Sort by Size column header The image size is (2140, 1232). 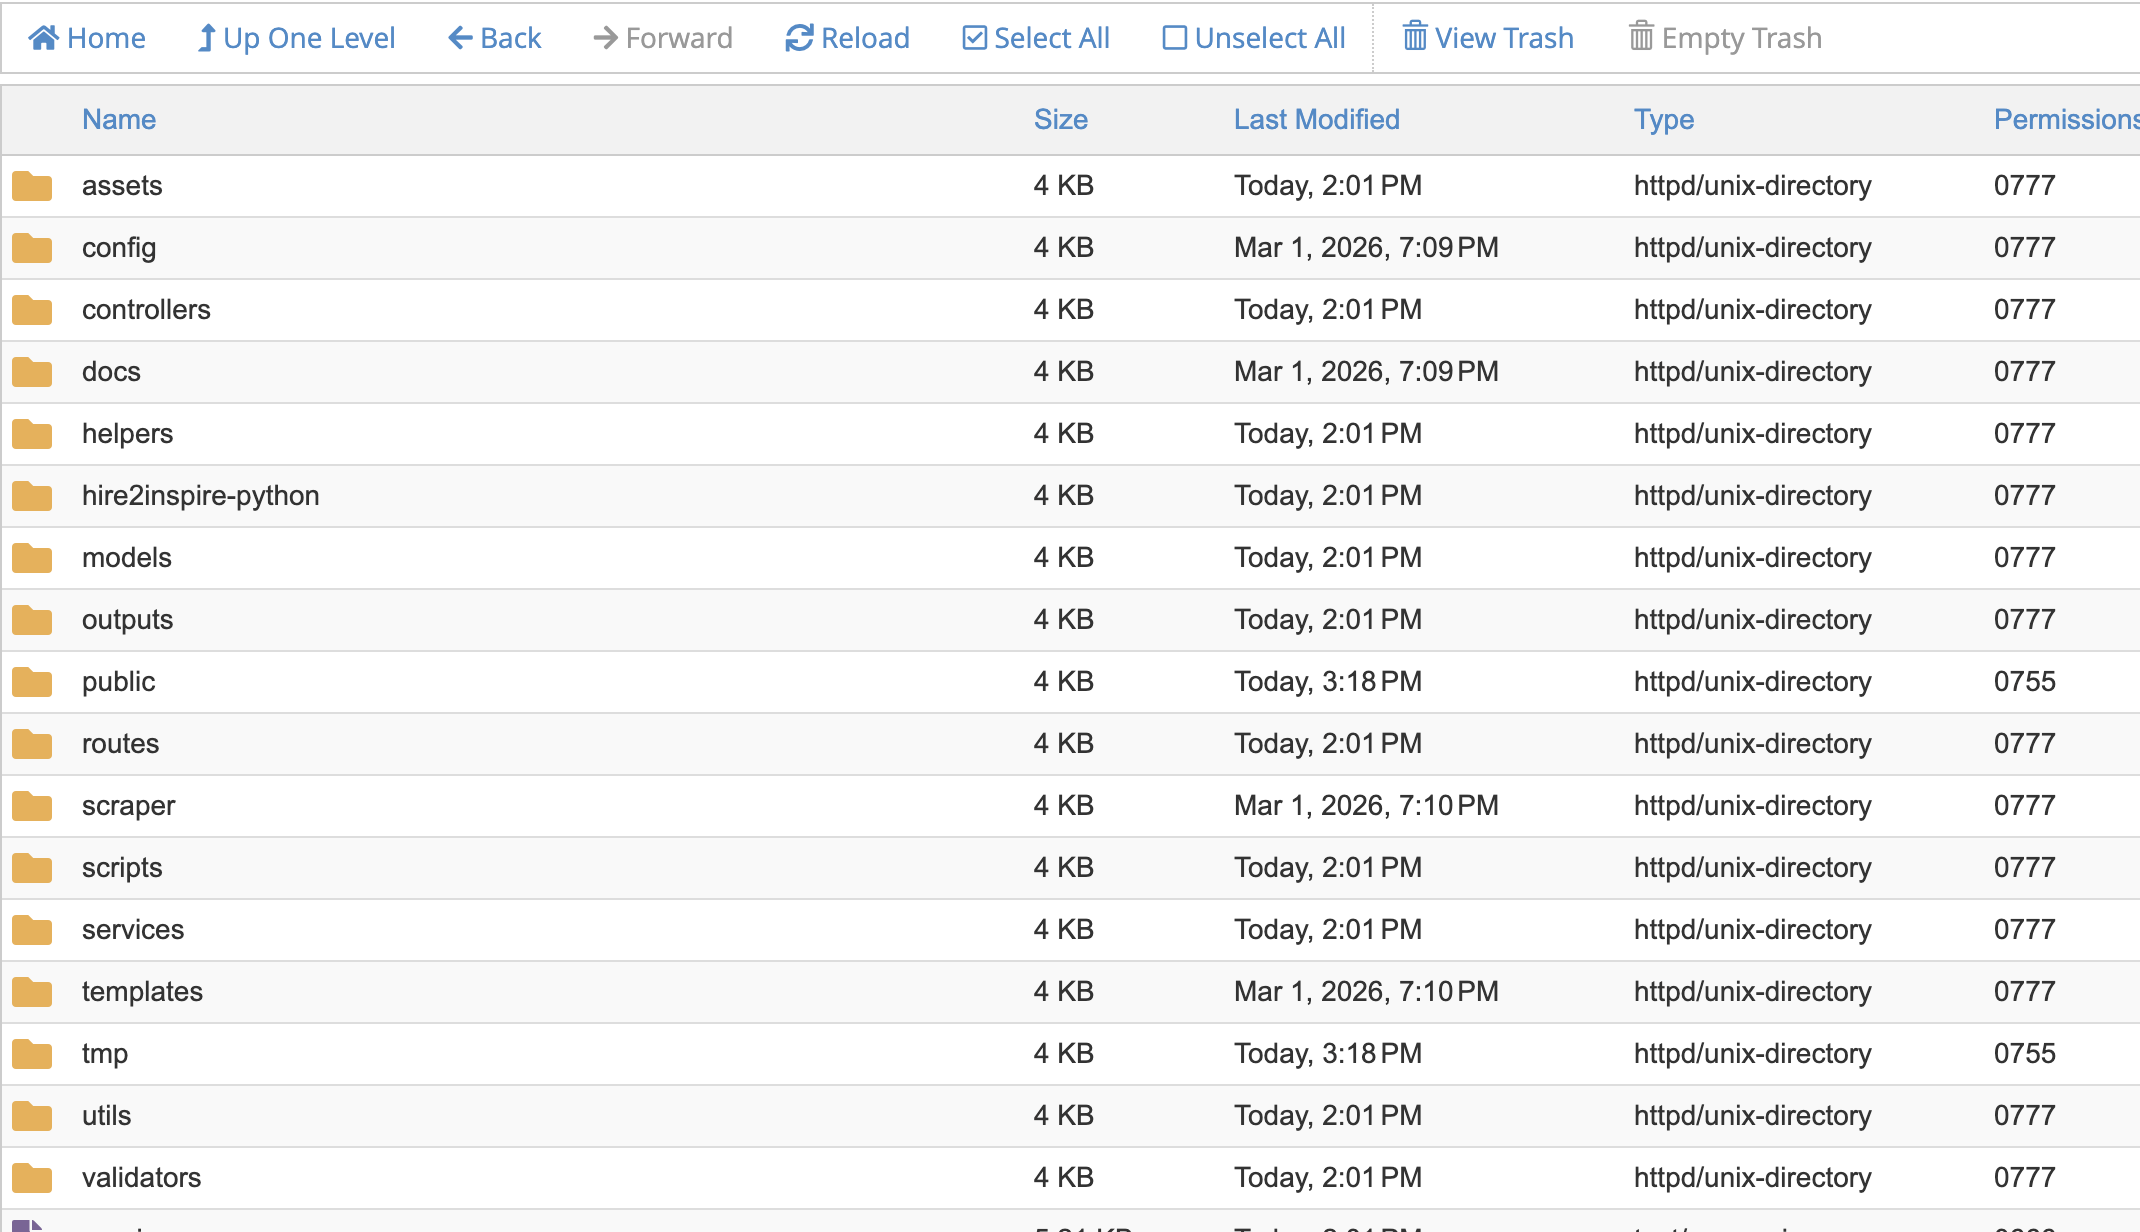1060,120
